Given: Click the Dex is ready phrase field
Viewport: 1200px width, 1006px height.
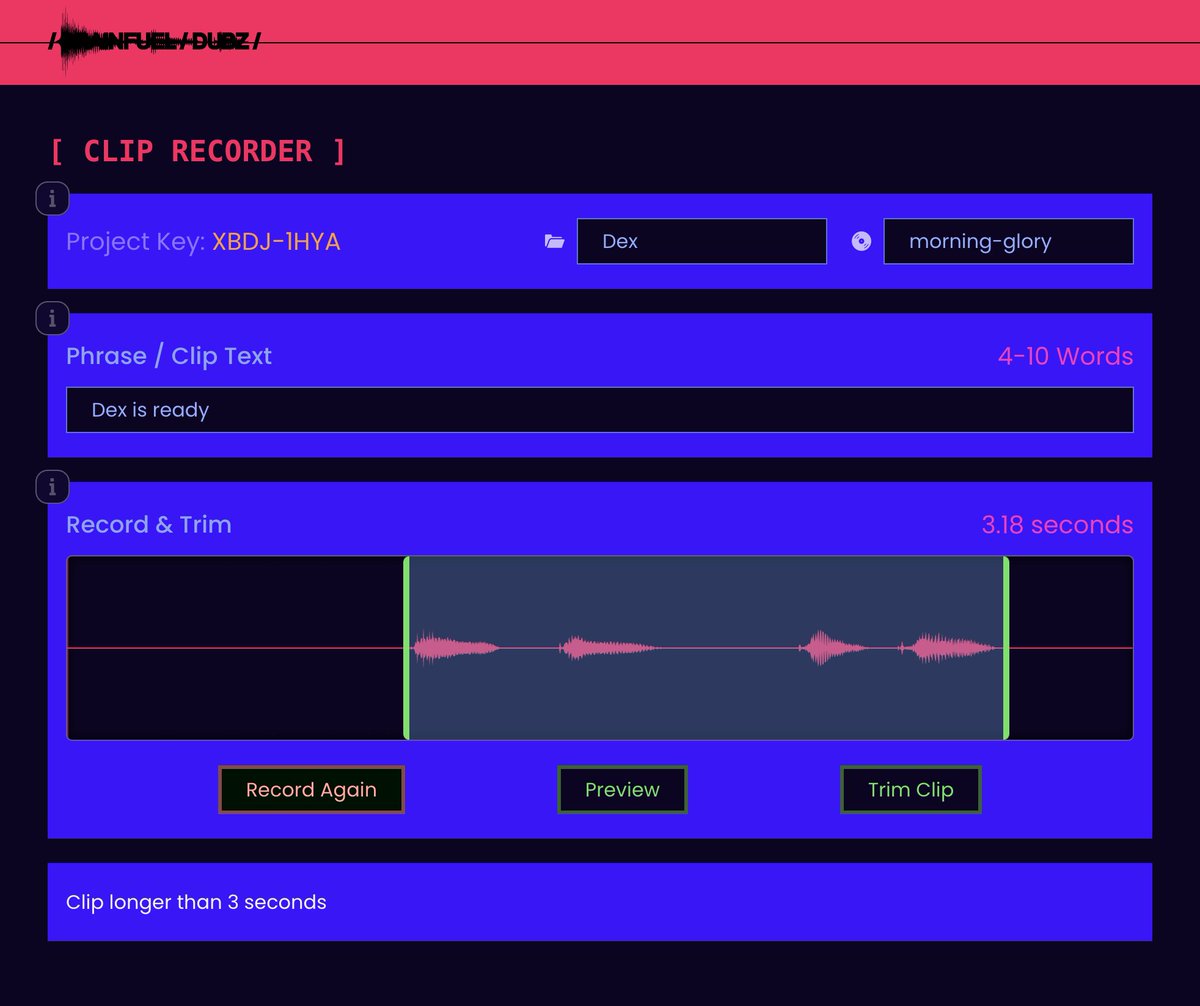Looking at the screenshot, I should (x=600, y=409).
